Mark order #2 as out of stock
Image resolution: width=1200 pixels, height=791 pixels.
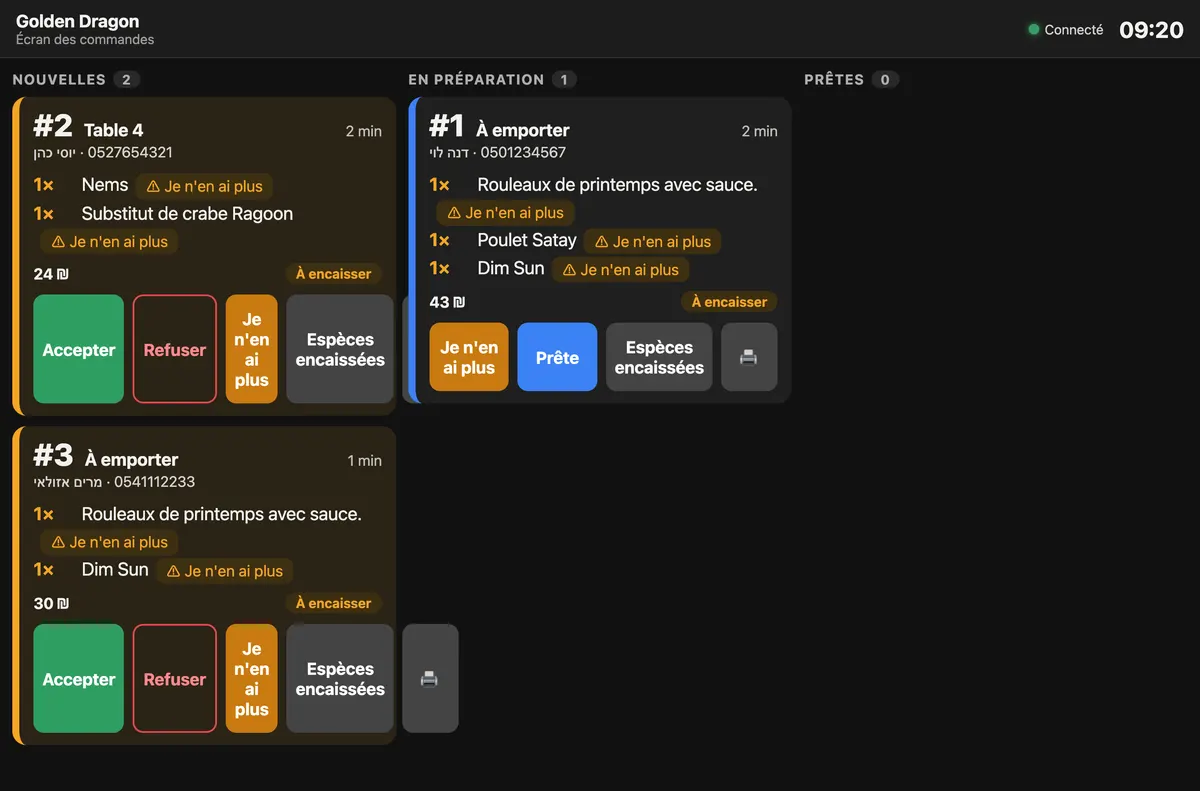252,349
